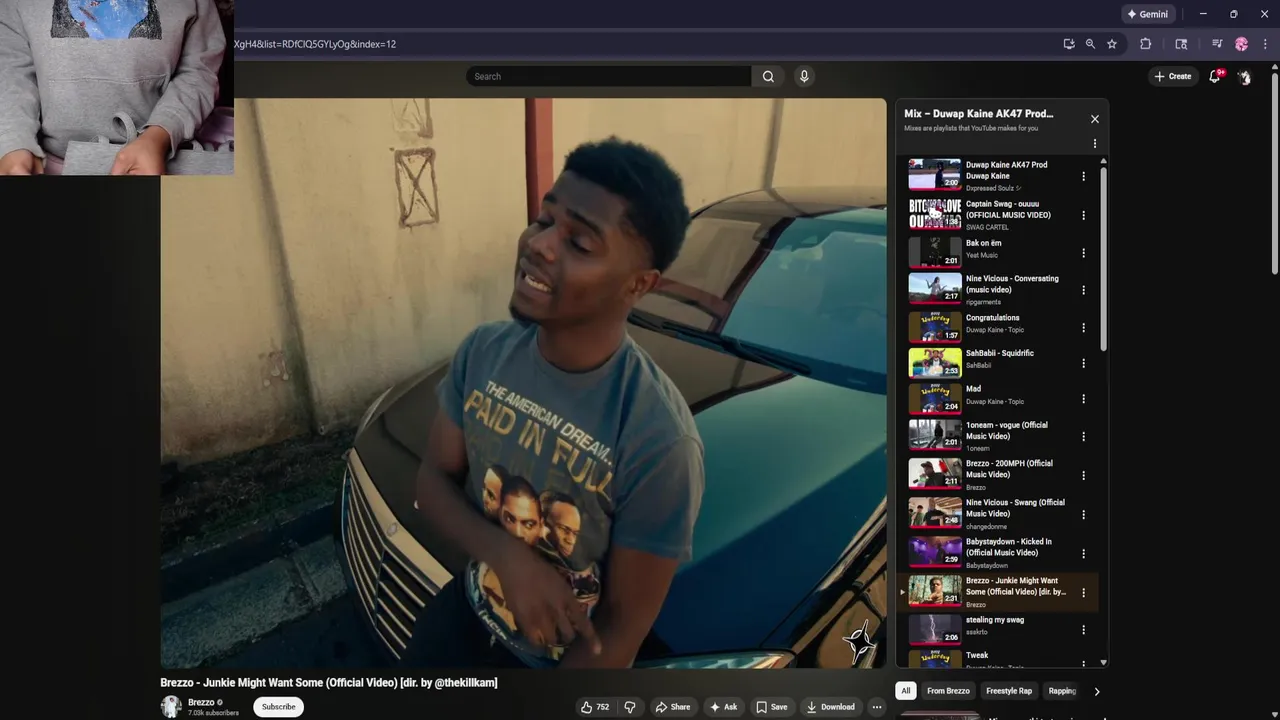Open options for Brezzo - 200MPH row

[x=1083, y=475]
